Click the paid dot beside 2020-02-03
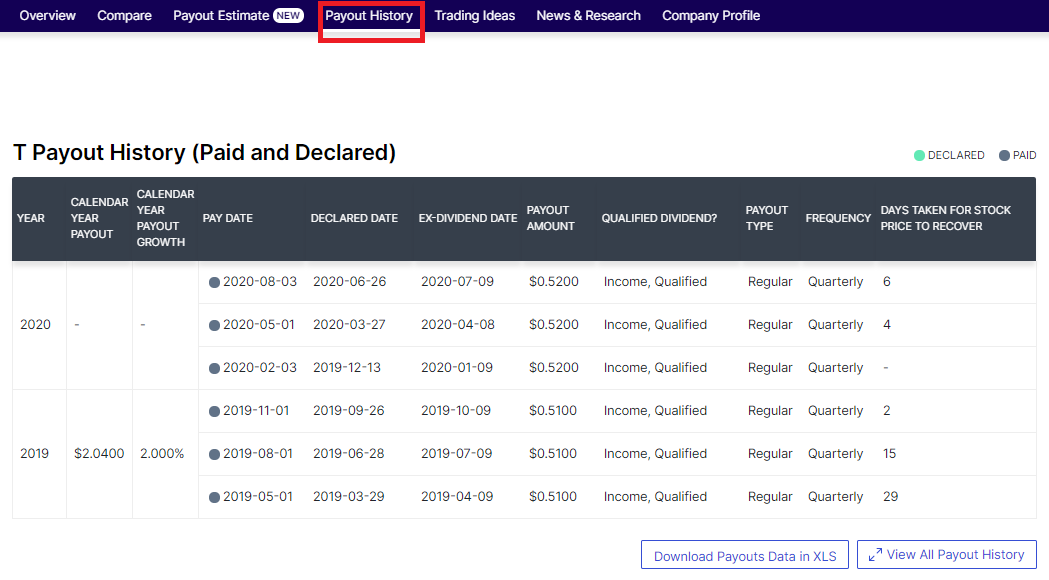 pos(214,368)
